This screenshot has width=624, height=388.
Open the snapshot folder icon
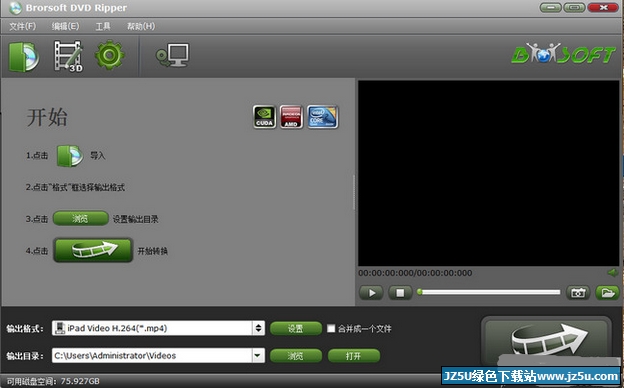click(x=607, y=293)
